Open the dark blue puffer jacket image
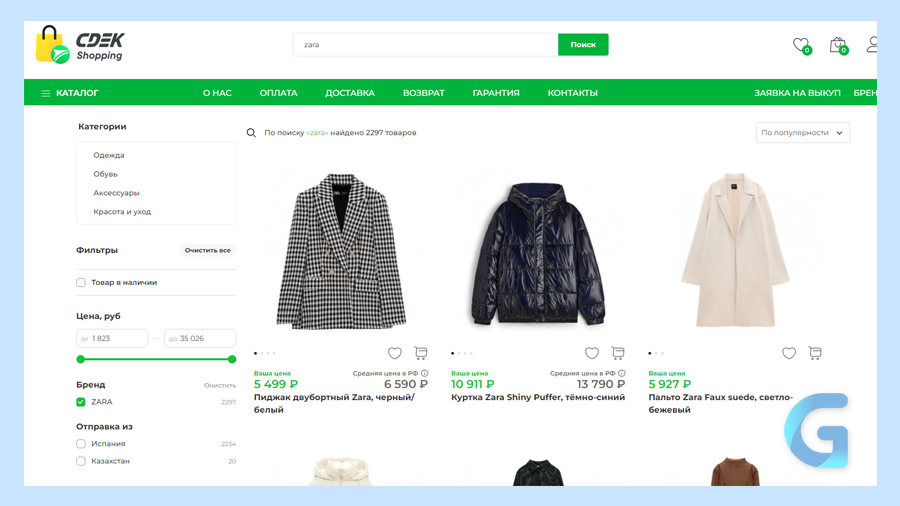The image size is (900, 506). pyautogui.click(x=538, y=254)
